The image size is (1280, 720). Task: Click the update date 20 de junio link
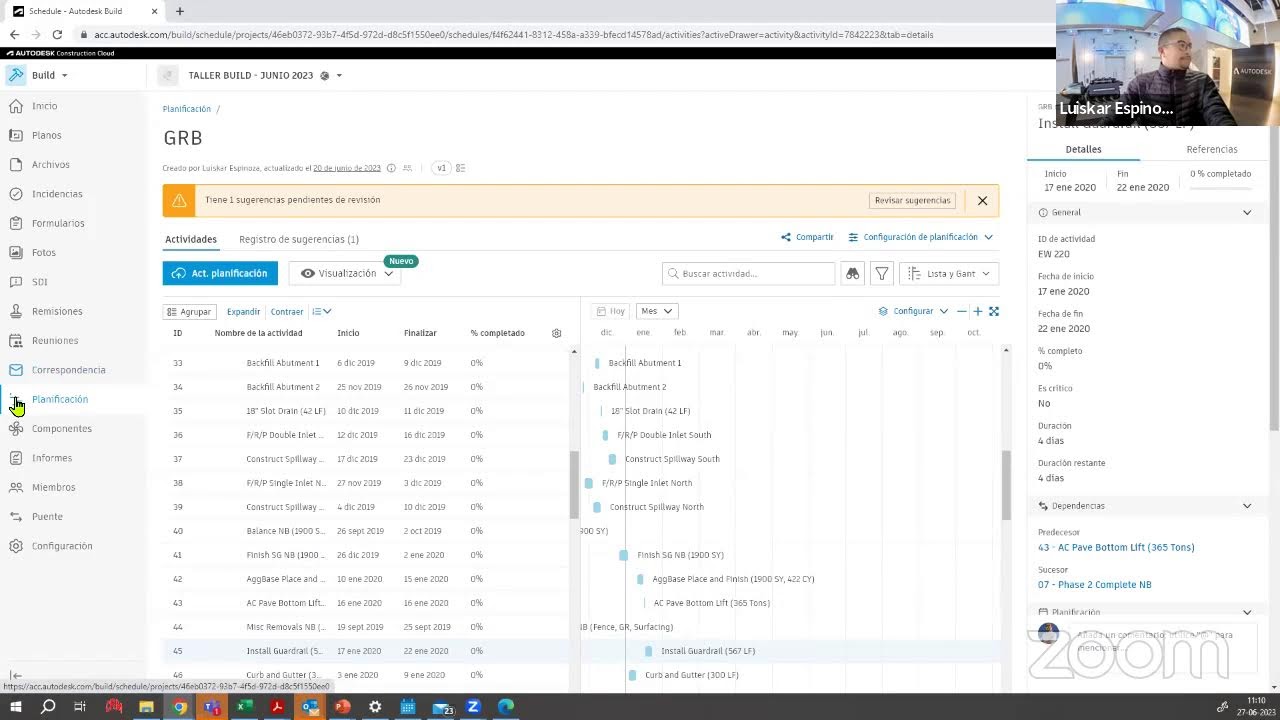click(347, 168)
